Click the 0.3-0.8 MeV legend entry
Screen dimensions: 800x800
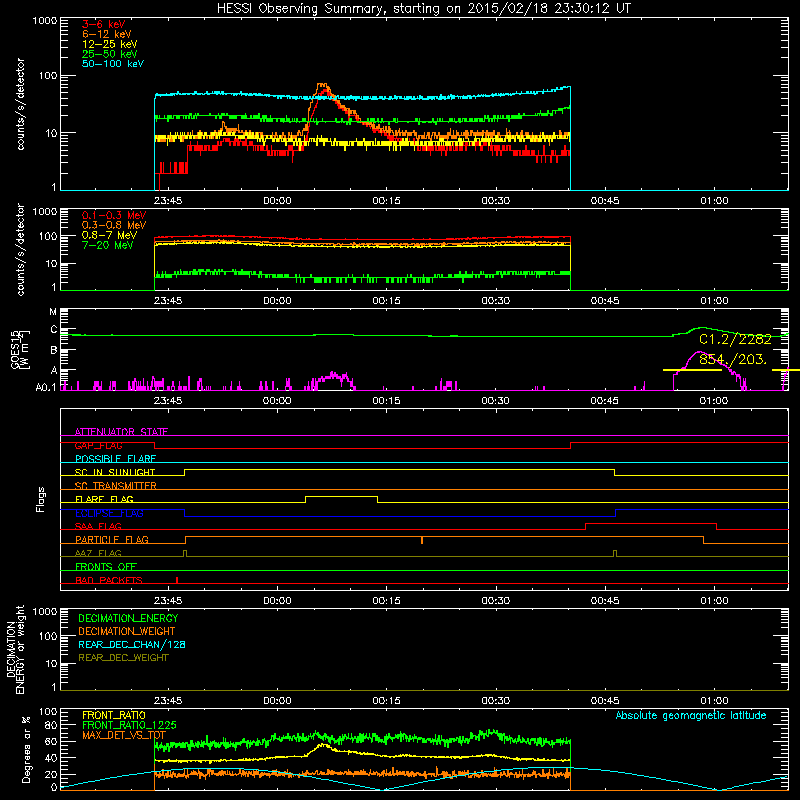(114, 225)
